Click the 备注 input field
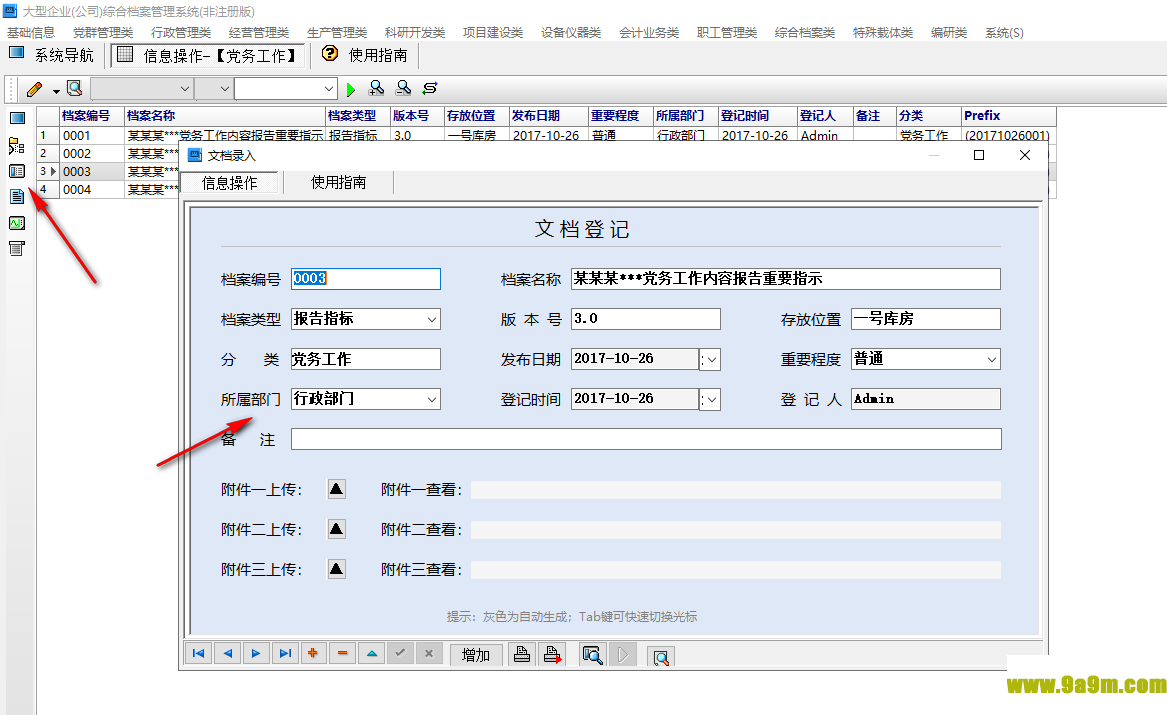 pos(646,439)
